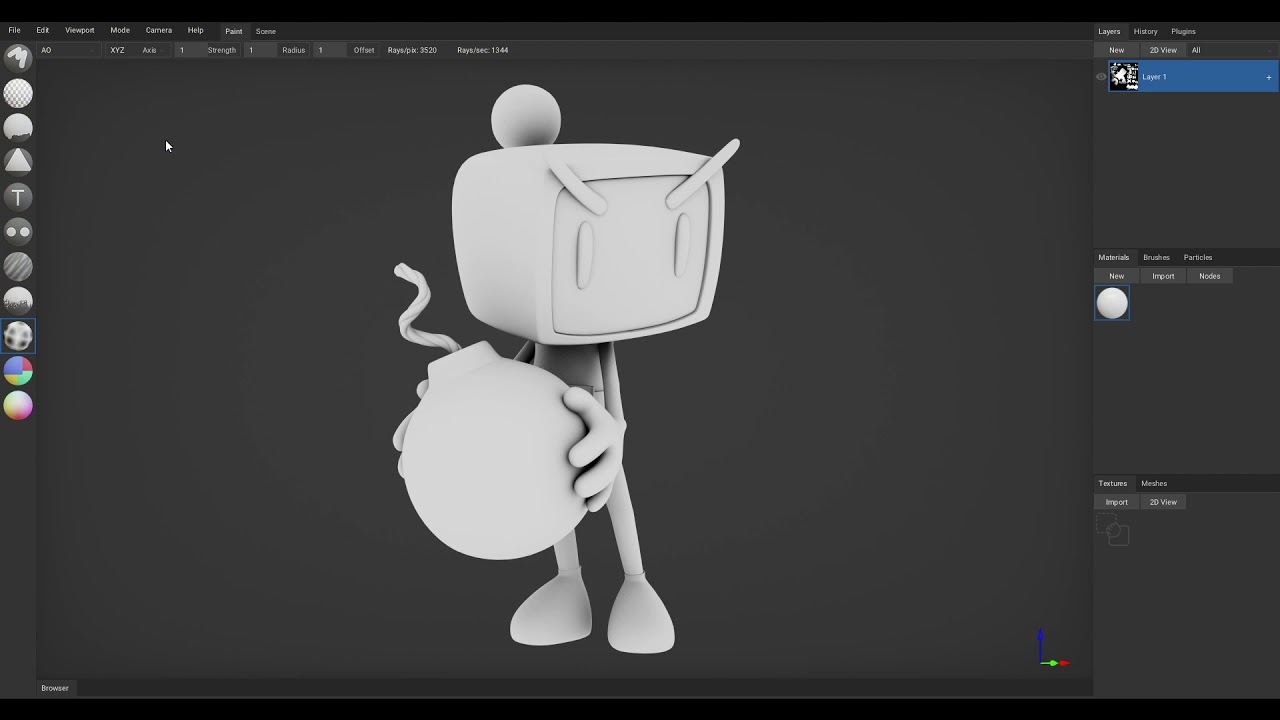Viewport: 1280px width, 720px height.
Task: Select the white material preview thumbnail
Action: pos(1112,303)
